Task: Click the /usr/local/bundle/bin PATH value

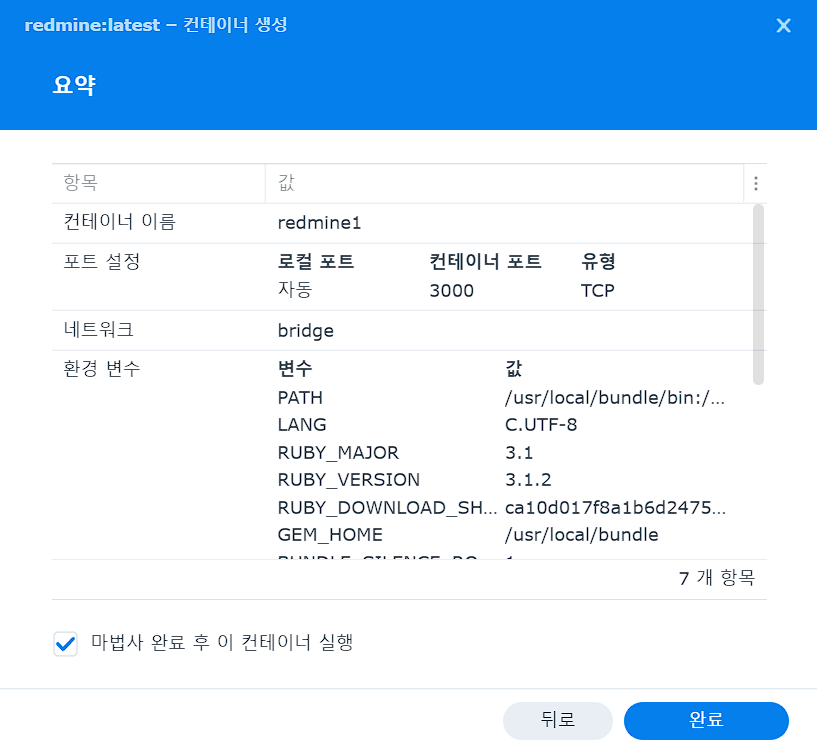Action: point(615,398)
